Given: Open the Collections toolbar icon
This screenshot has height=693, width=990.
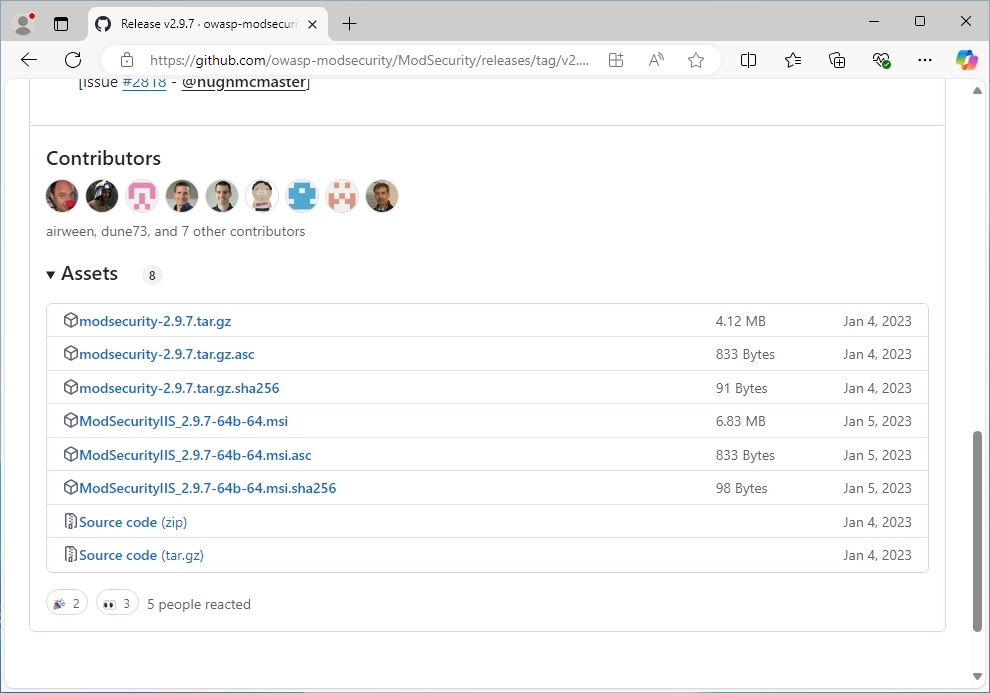Looking at the screenshot, I should tap(837, 60).
